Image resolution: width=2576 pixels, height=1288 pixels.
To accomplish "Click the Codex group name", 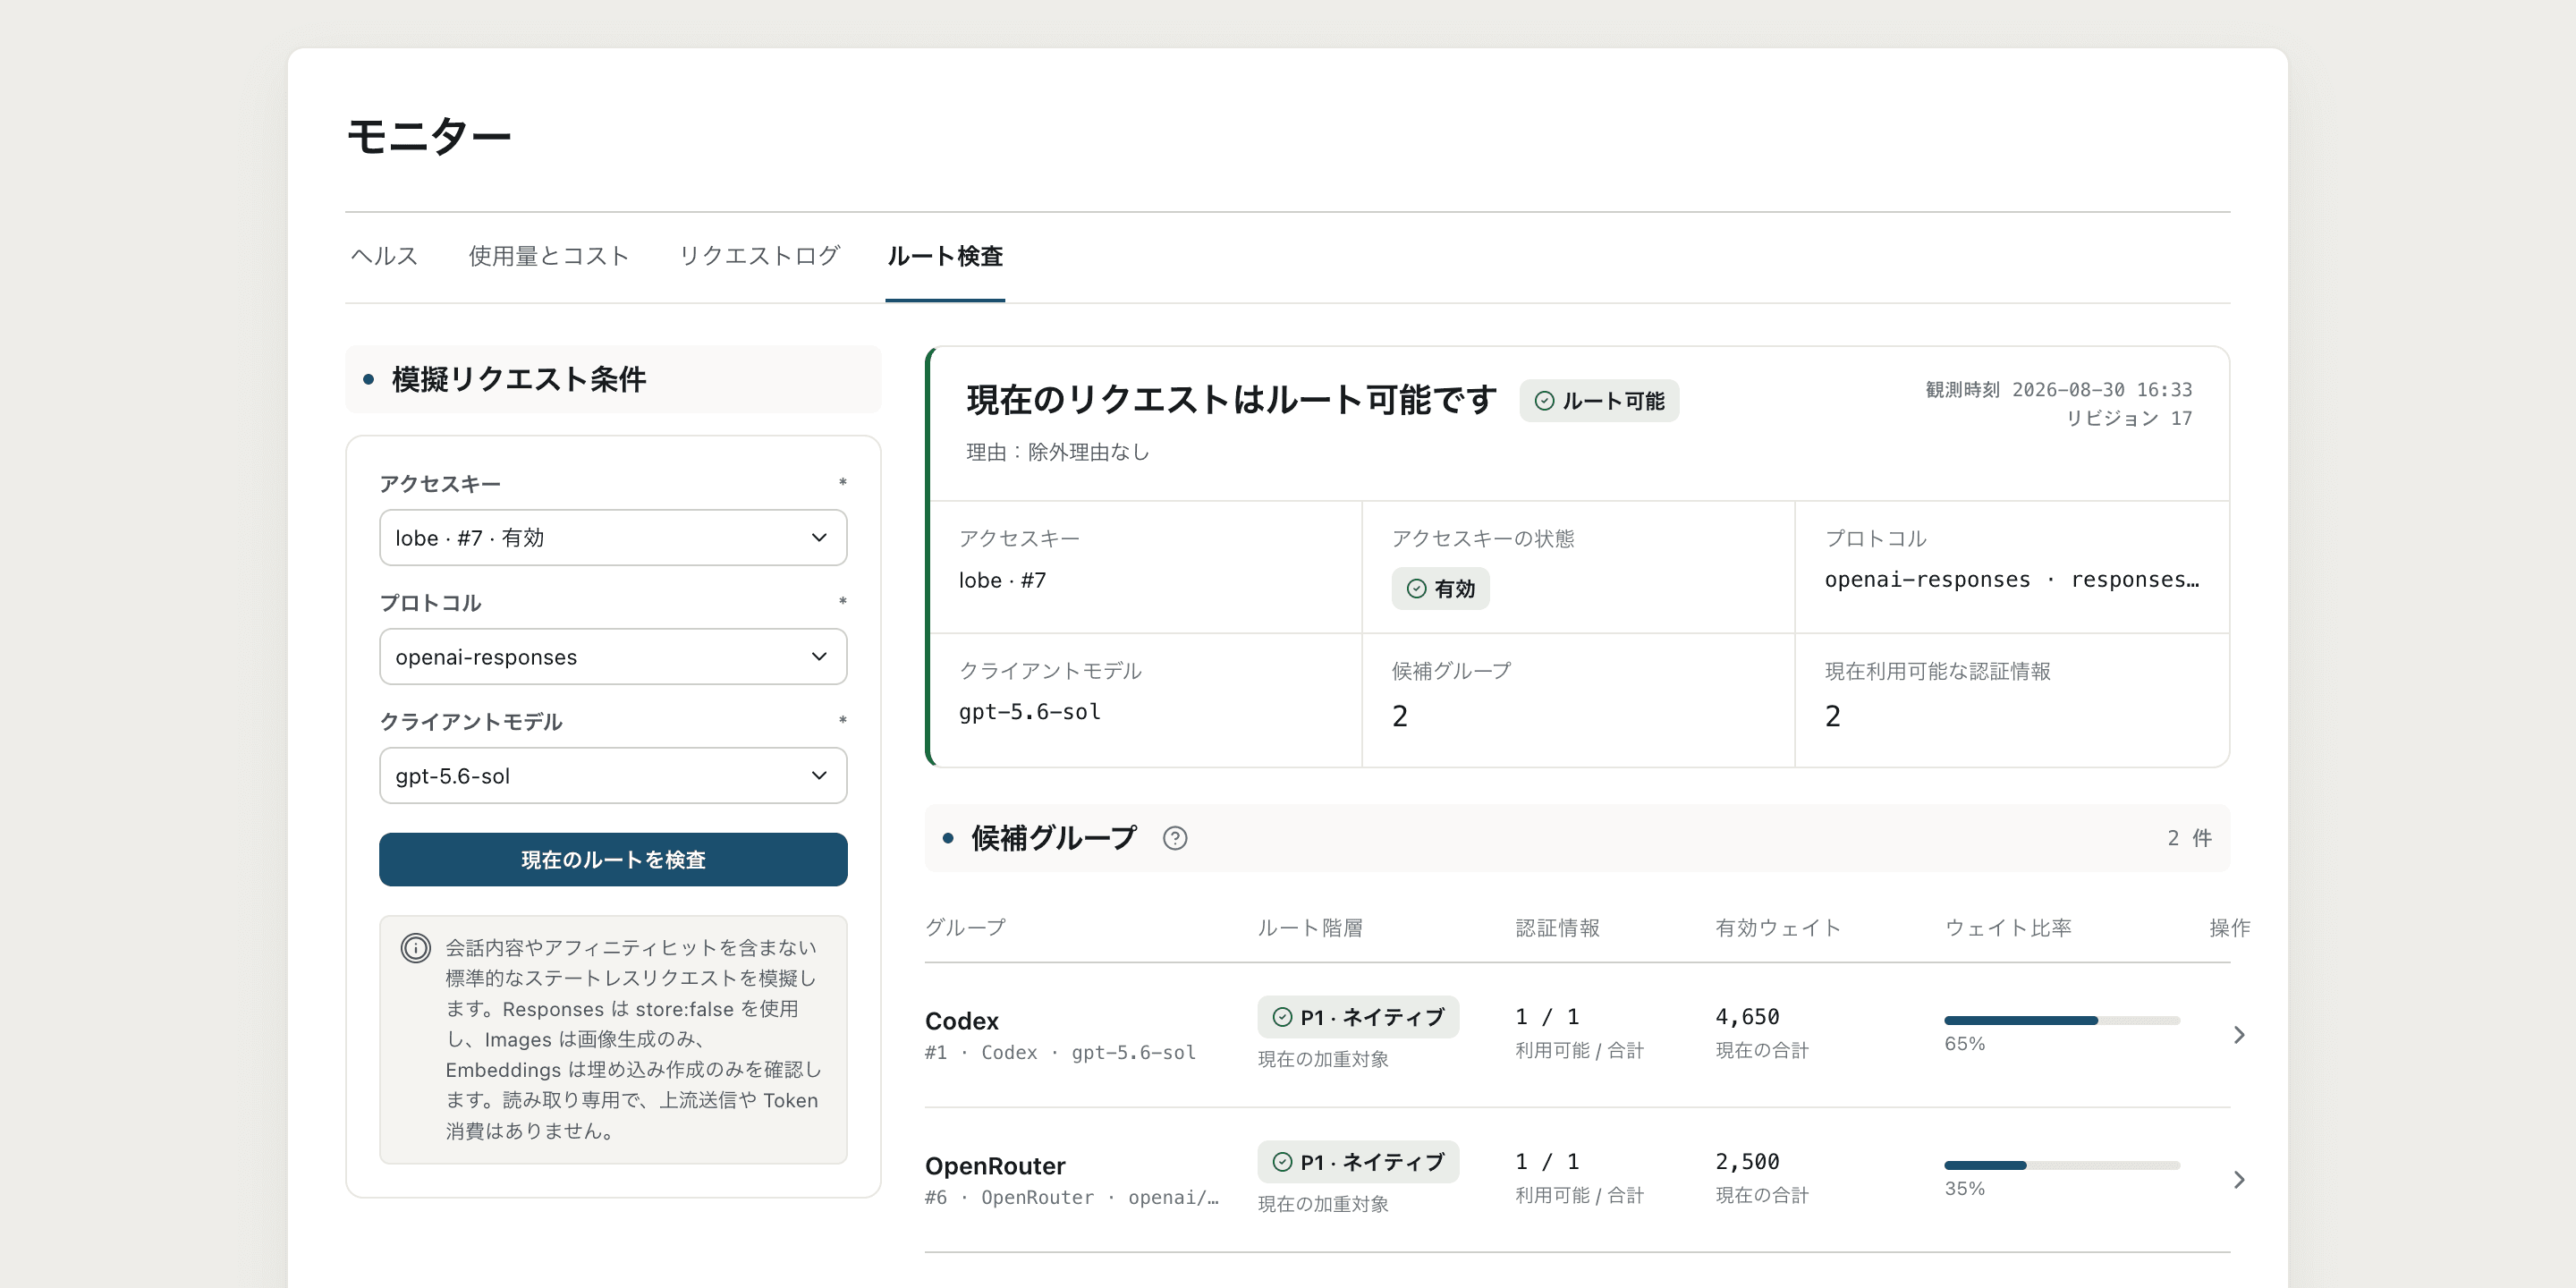I will click(962, 1021).
